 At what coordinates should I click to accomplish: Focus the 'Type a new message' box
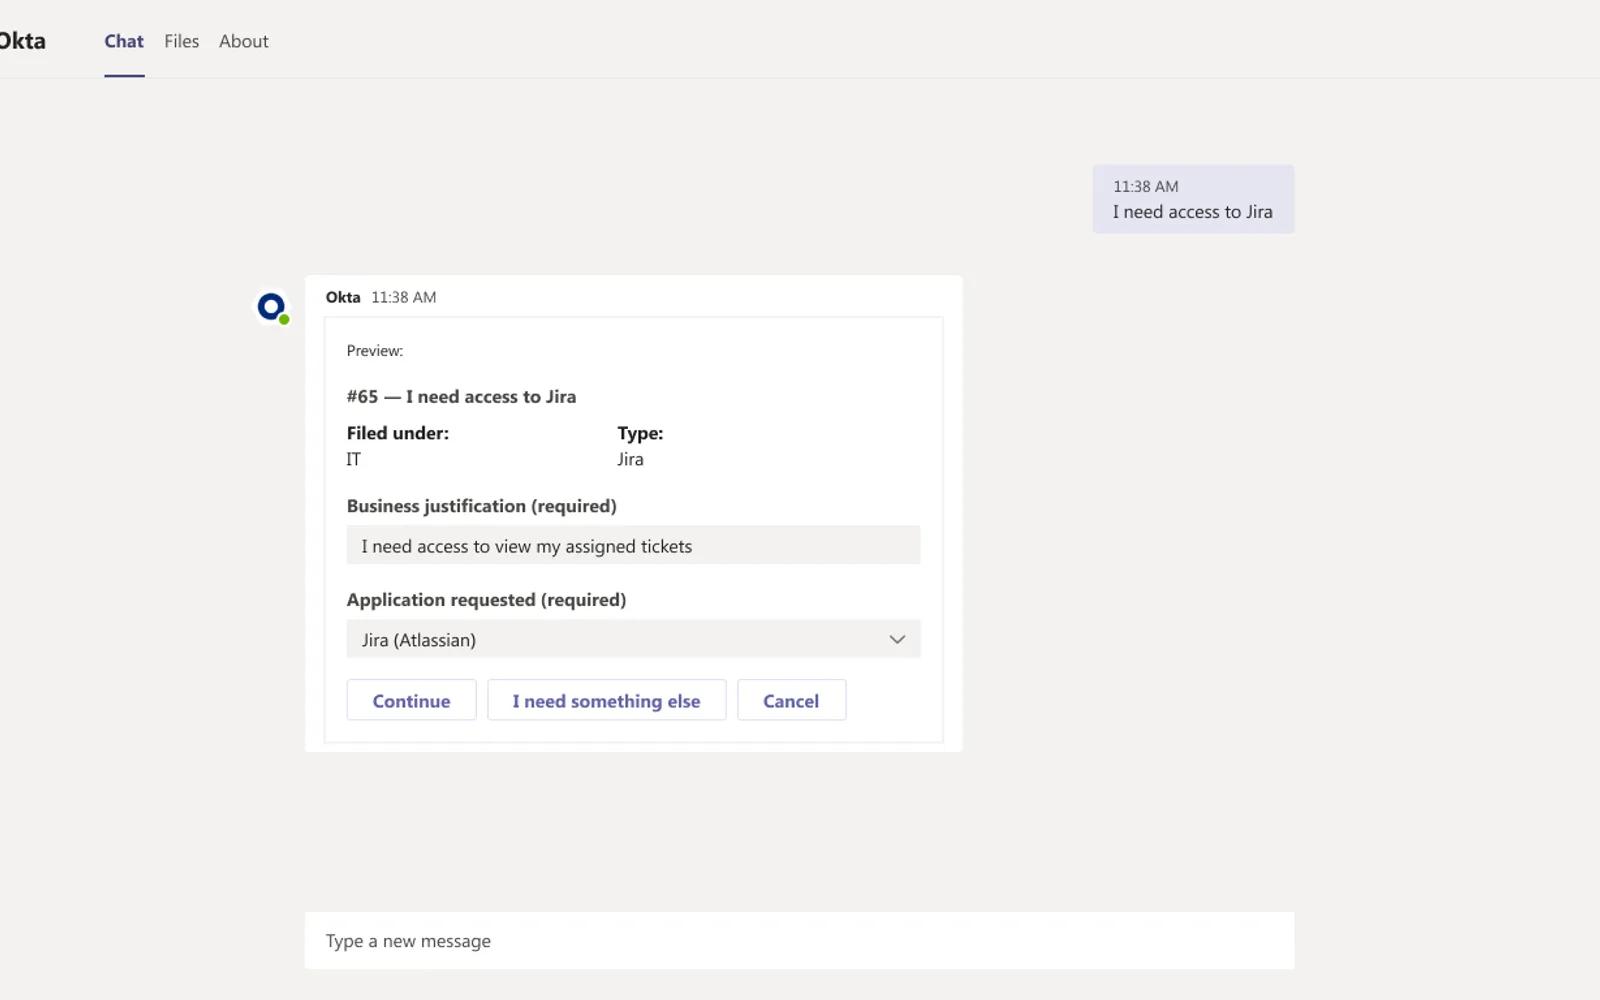coord(799,941)
